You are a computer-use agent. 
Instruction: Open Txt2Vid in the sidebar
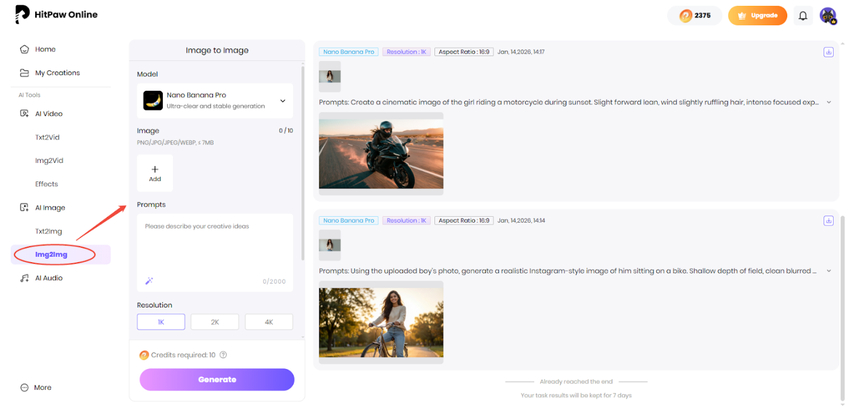tap(48, 137)
